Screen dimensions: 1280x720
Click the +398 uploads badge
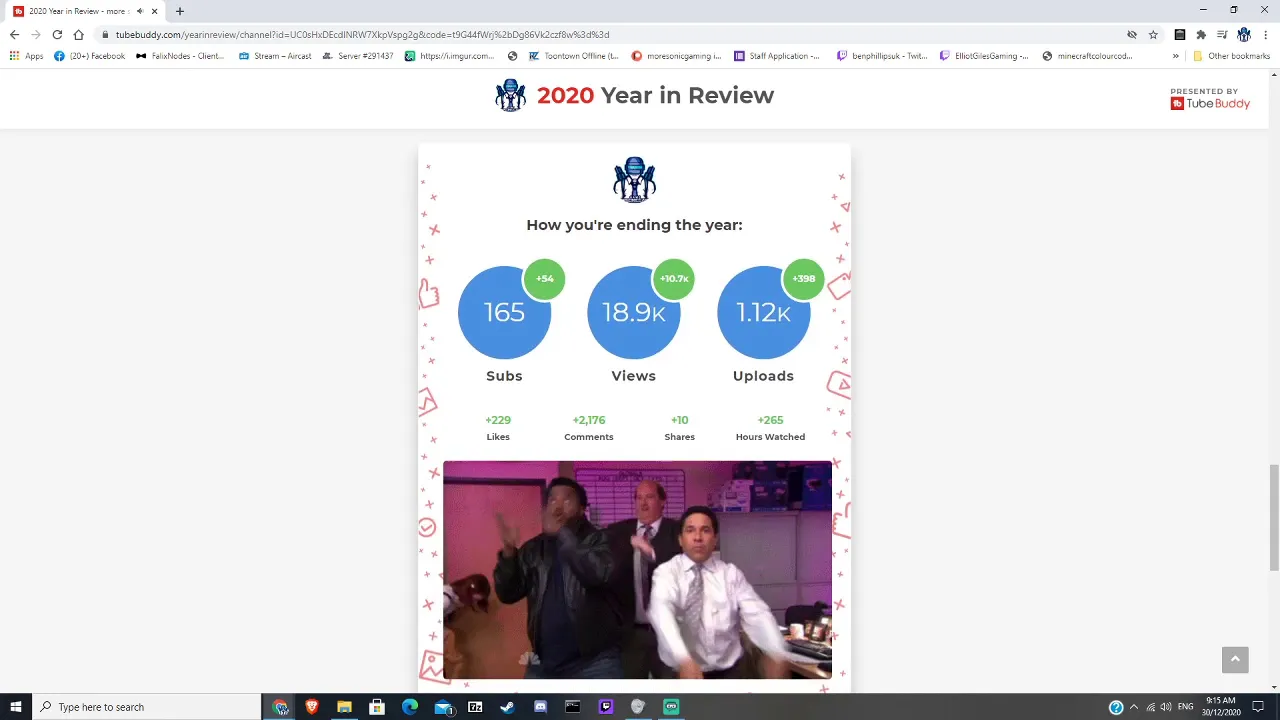click(x=804, y=279)
